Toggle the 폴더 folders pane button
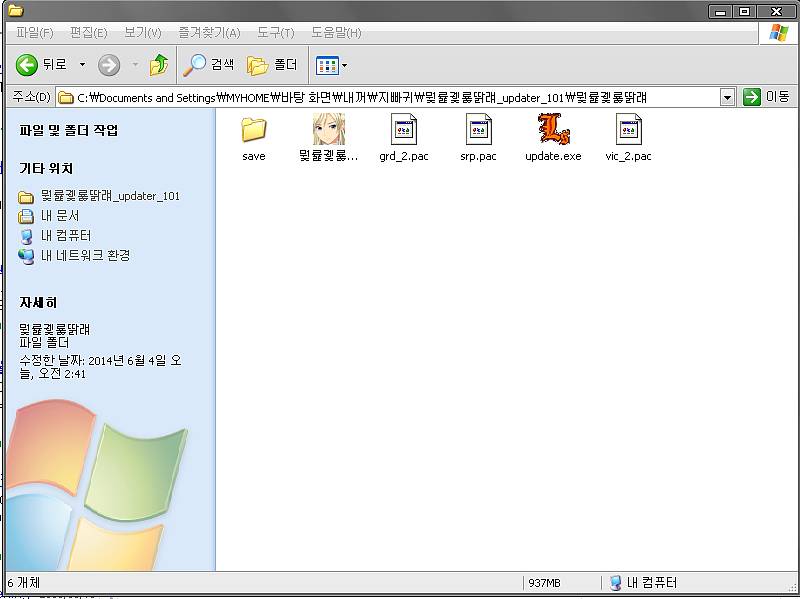 click(x=272, y=65)
